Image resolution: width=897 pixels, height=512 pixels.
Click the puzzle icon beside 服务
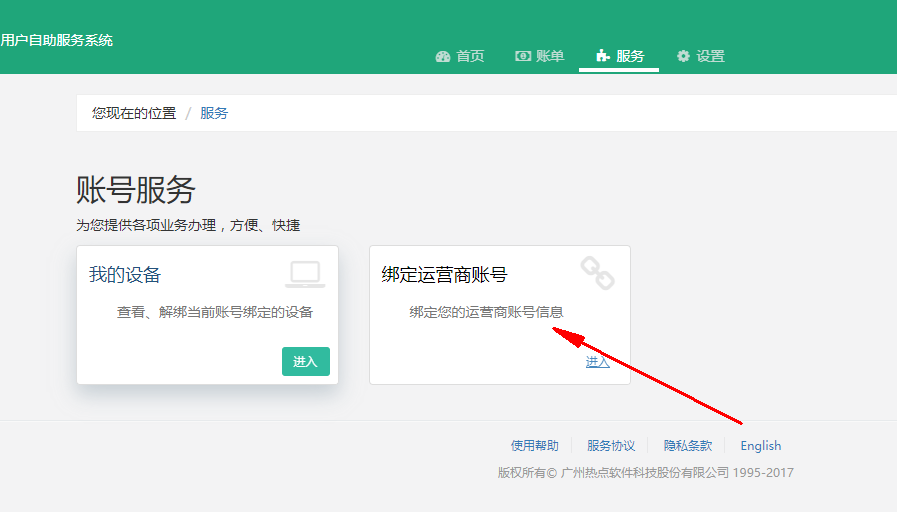(x=603, y=55)
